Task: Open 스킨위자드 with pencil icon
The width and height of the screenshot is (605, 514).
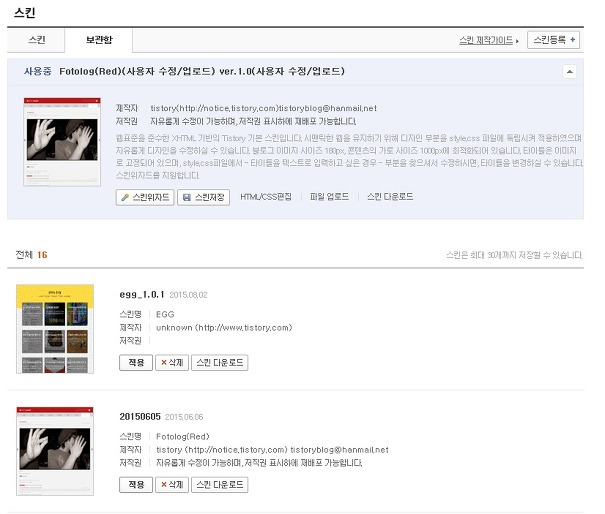Action: pos(145,197)
